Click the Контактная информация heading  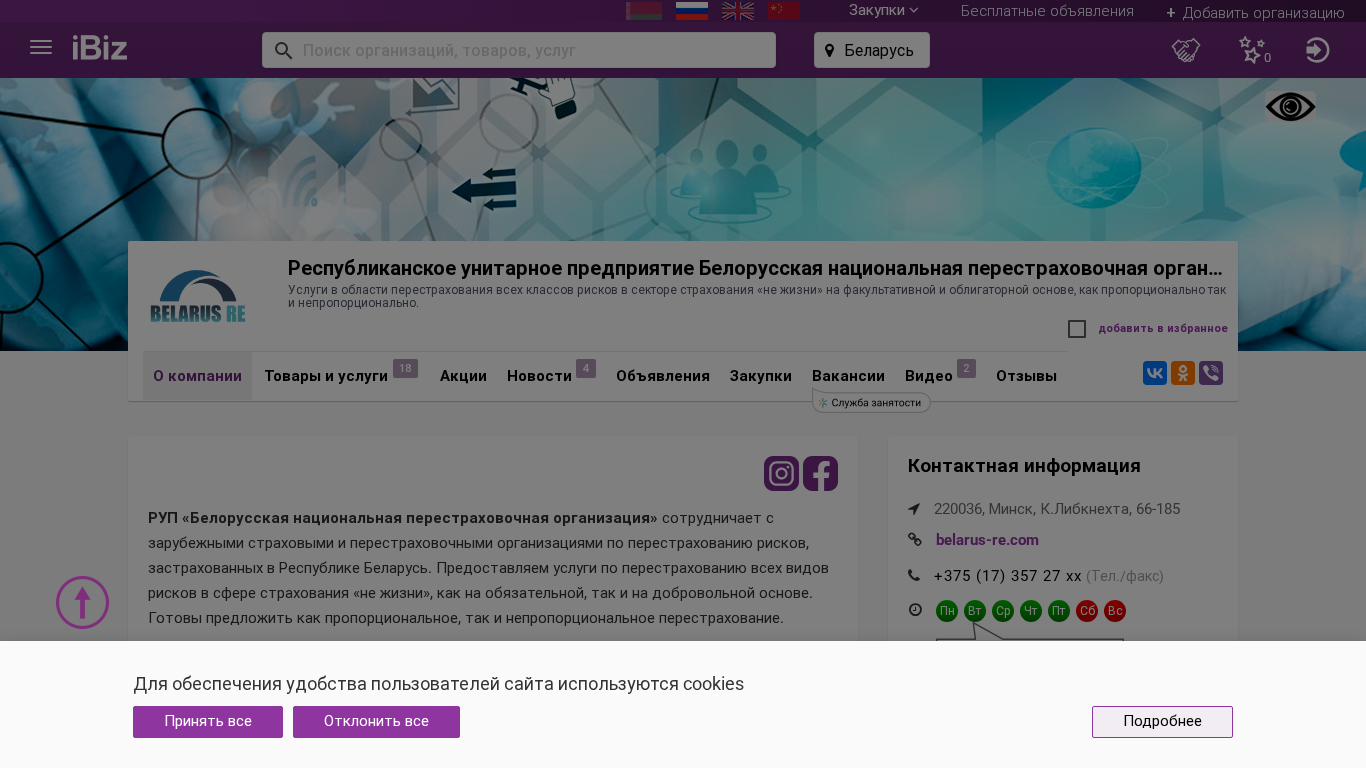(1024, 466)
